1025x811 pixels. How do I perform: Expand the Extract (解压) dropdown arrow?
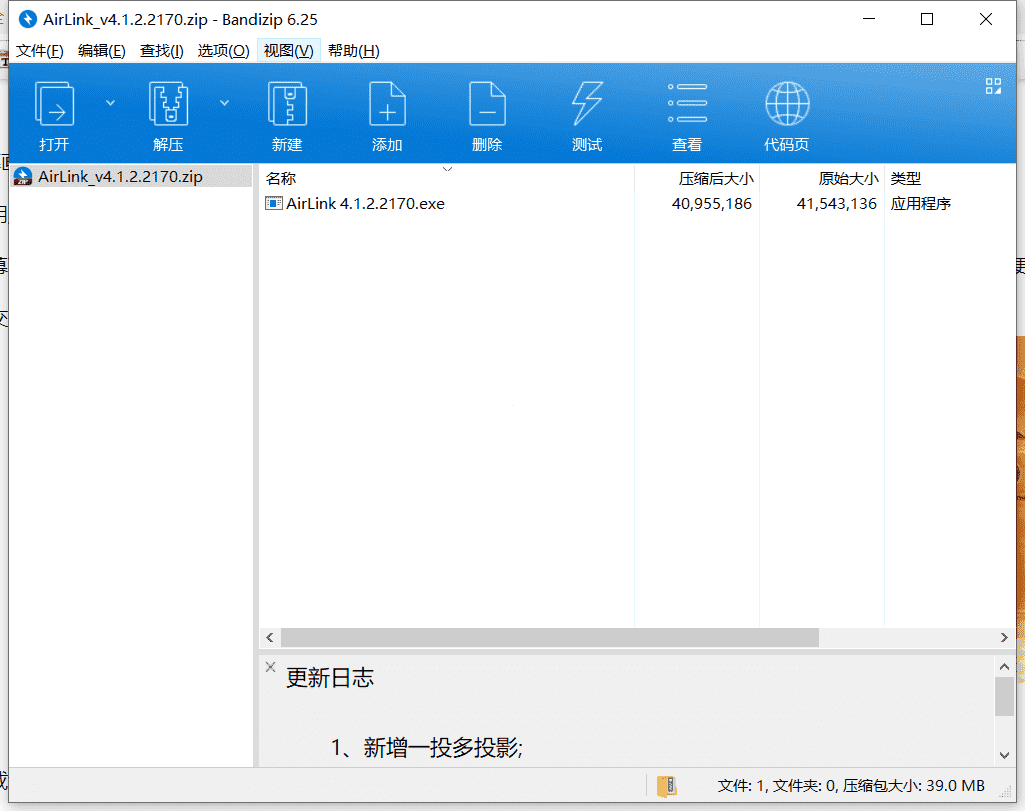[224, 103]
